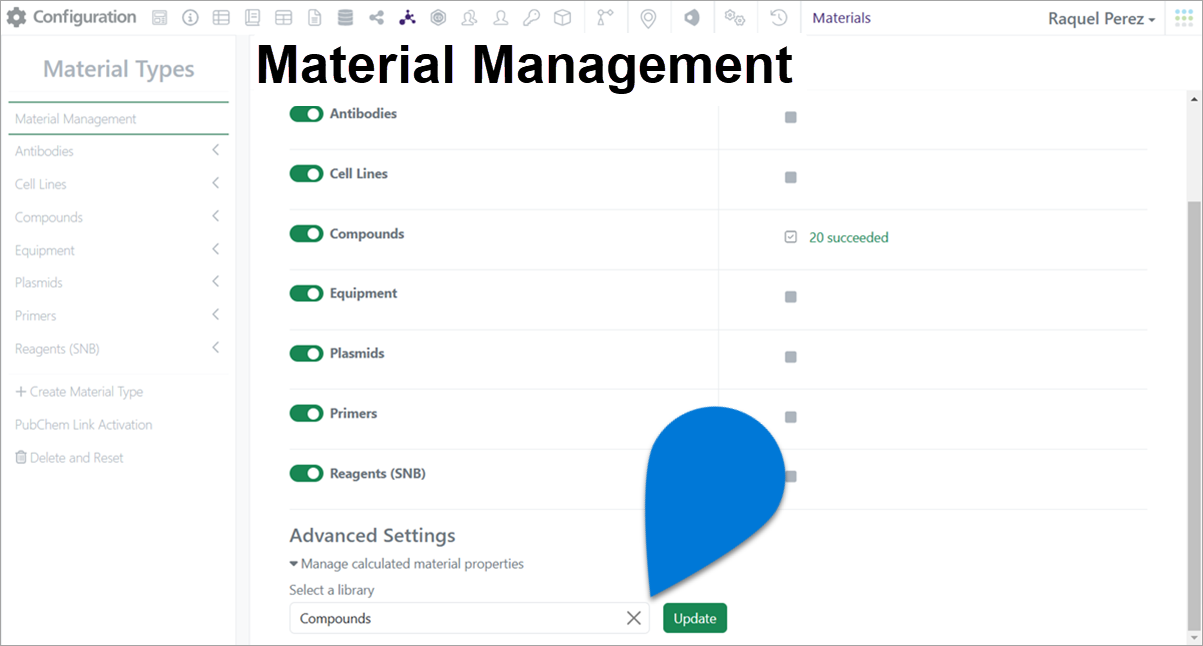Toggle off the Antibodies switch

306,114
